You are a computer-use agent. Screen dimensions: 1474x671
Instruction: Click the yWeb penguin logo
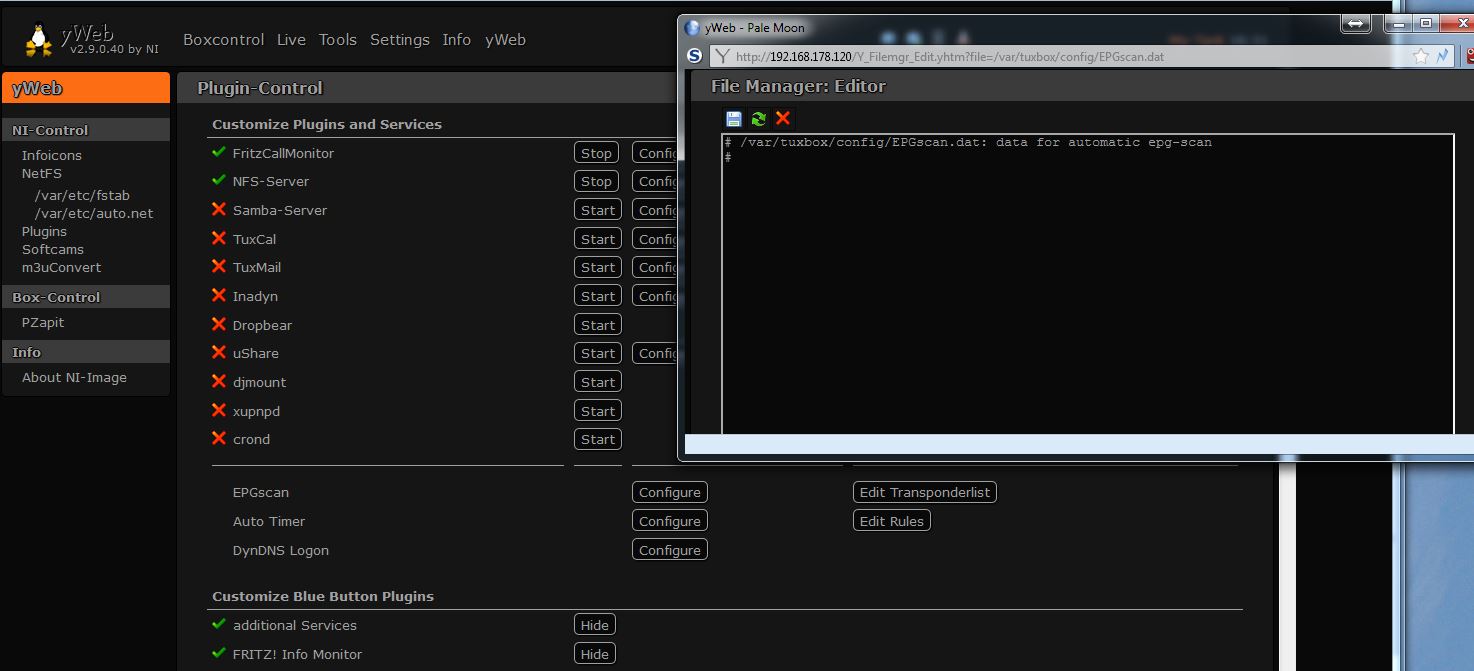39,40
